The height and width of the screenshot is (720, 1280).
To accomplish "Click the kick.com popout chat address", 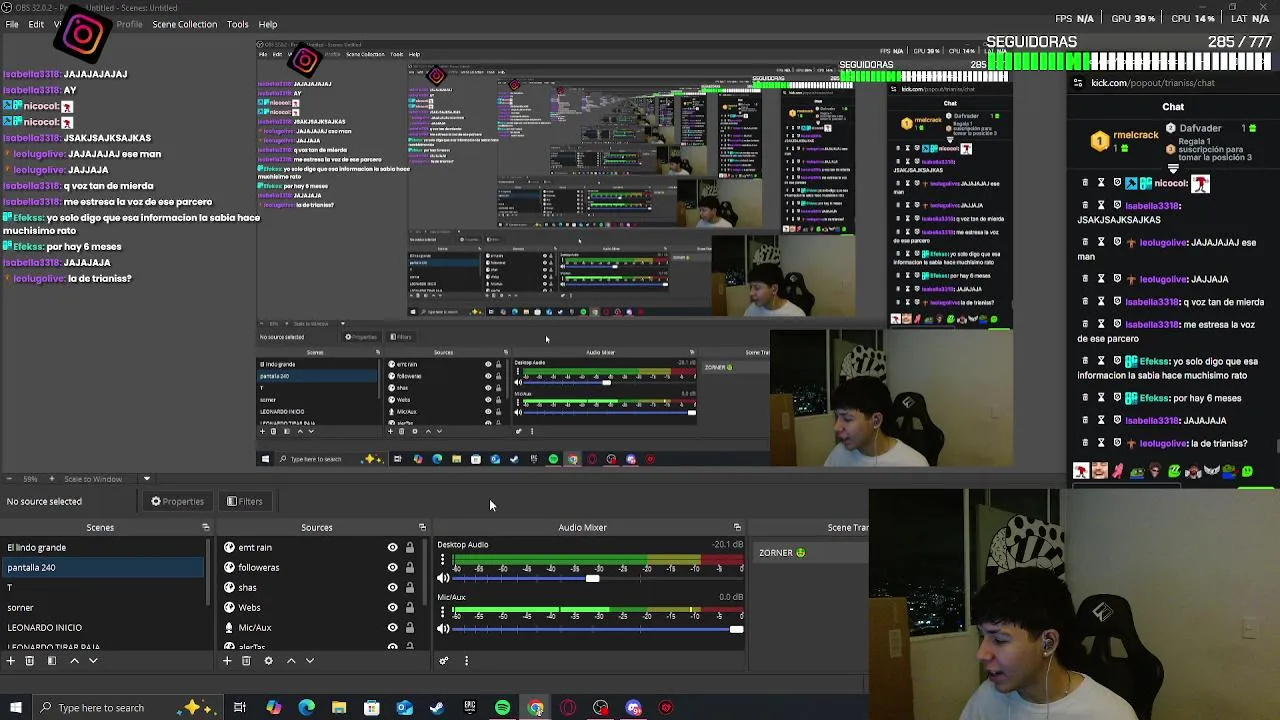I will pyautogui.click(x=1153, y=83).
